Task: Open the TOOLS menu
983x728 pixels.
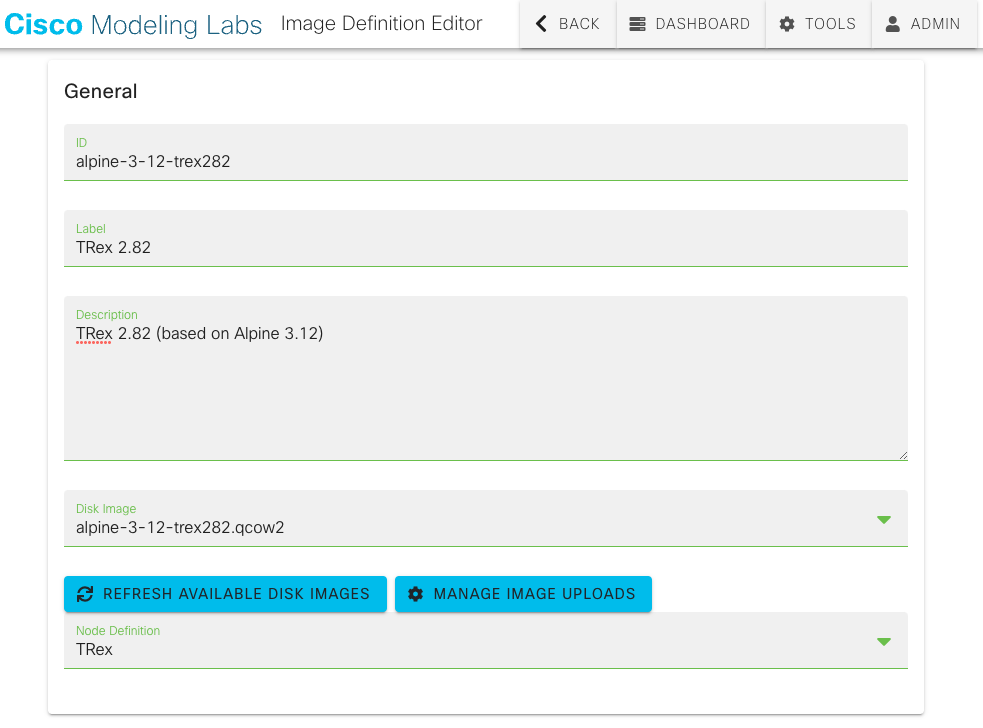Action: point(818,24)
